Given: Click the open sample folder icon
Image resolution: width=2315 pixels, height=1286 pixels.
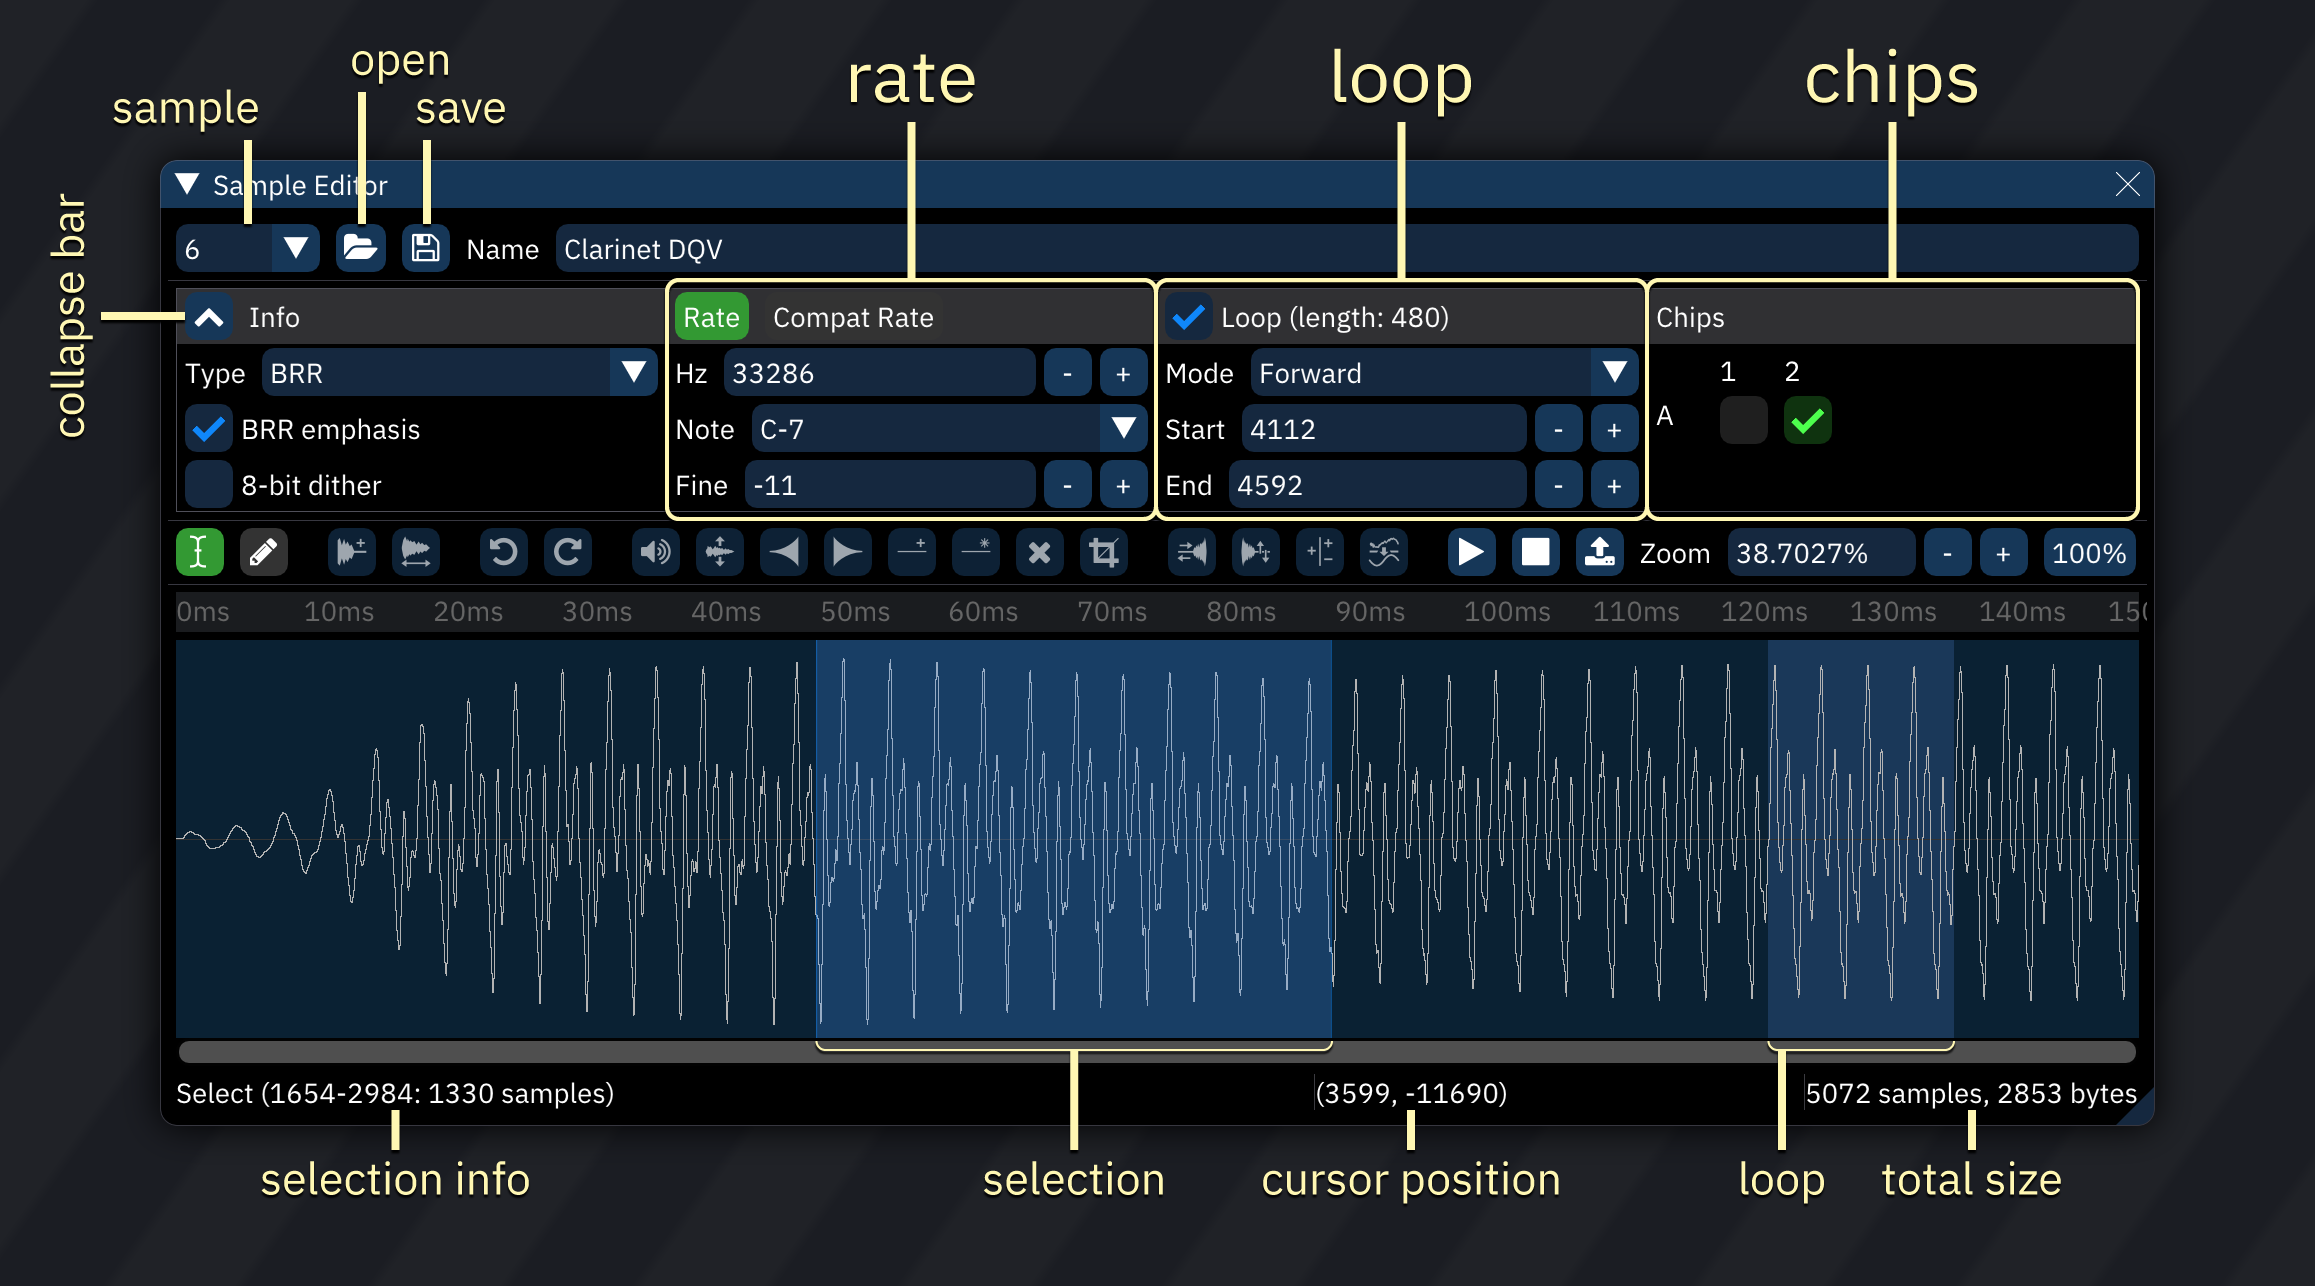Looking at the screenshot, I should click(360, 248).
